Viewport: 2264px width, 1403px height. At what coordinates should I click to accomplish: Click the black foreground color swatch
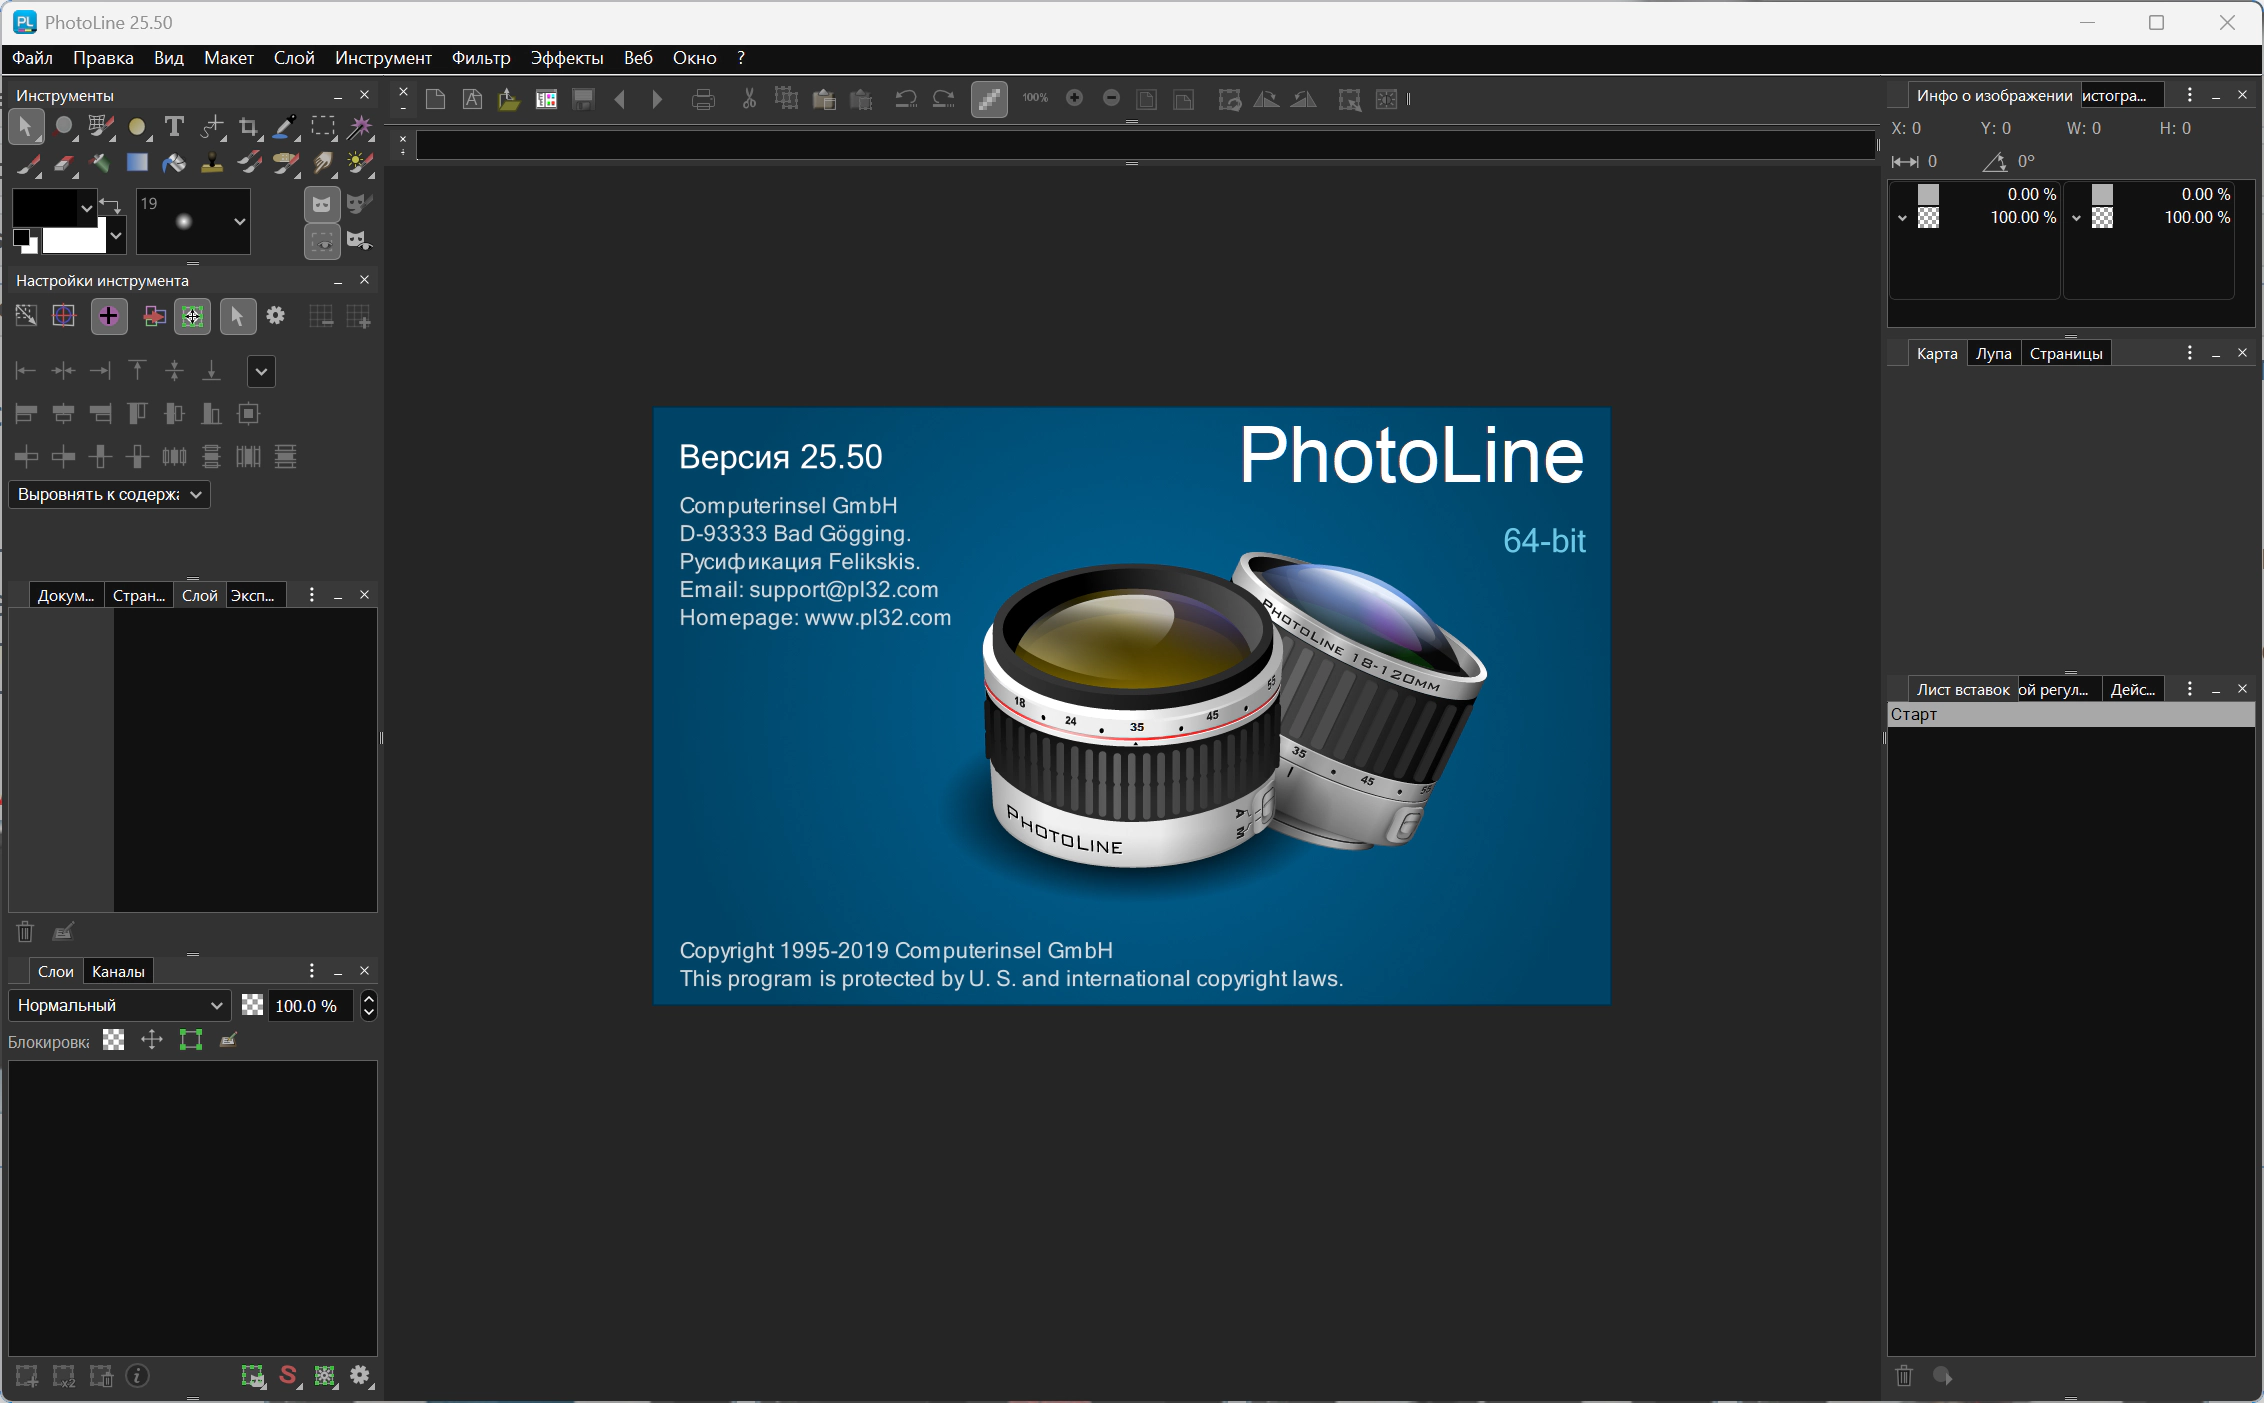[x=44, y=207]
